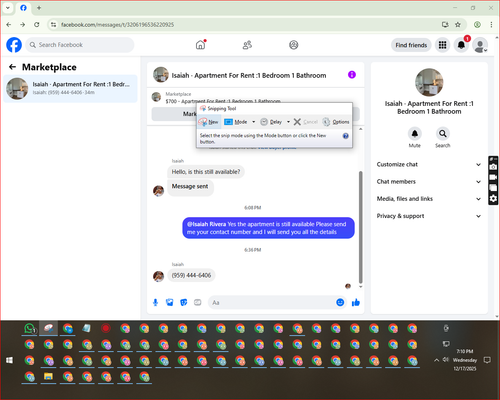Click the Search Facebook field
Image resolution: width=500 pixels, height=400 pixels.
pyautogui.click(x=80, y=45)
